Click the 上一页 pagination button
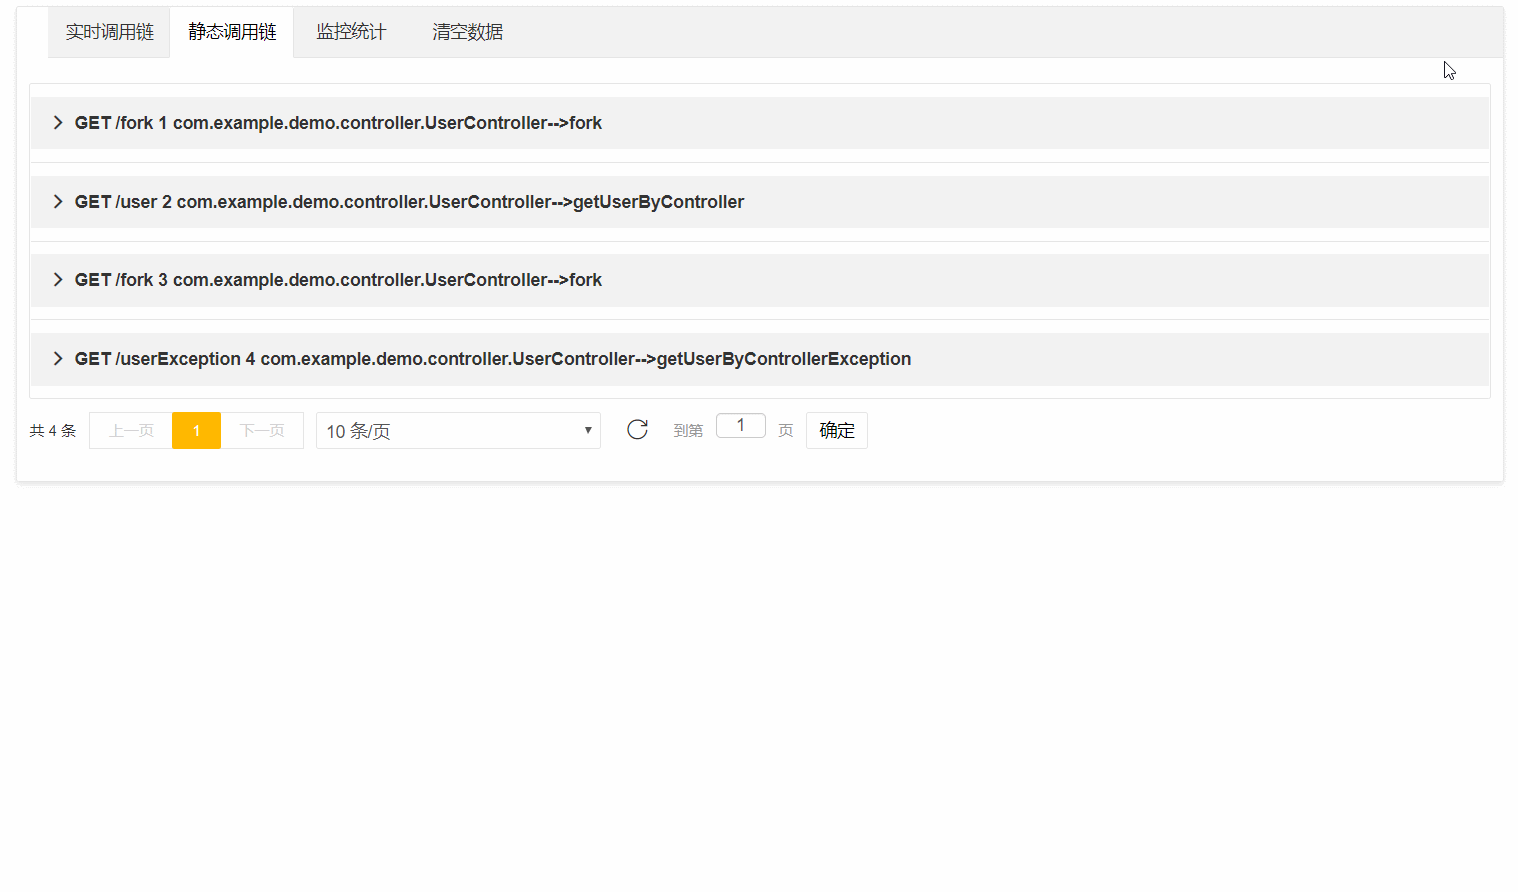1518x892 pixels. (x=129, y=430)
